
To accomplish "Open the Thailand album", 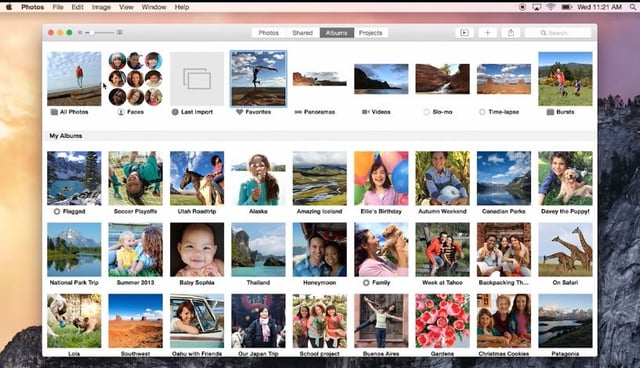I will click(x=258, y=249).
